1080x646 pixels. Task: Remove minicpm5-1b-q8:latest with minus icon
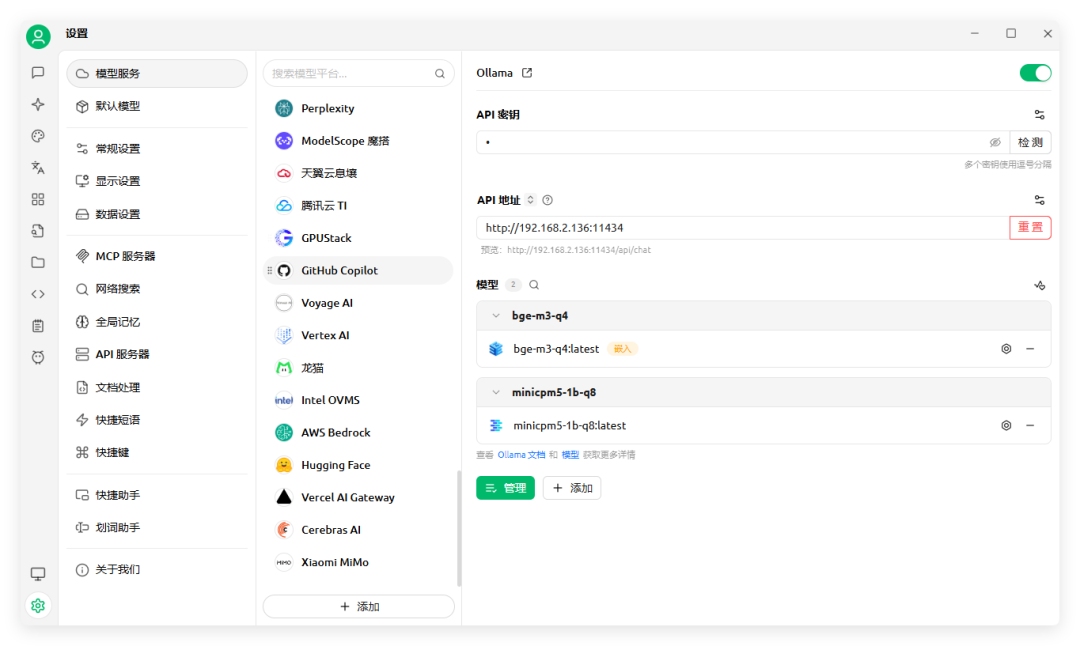click(1030, 426)
